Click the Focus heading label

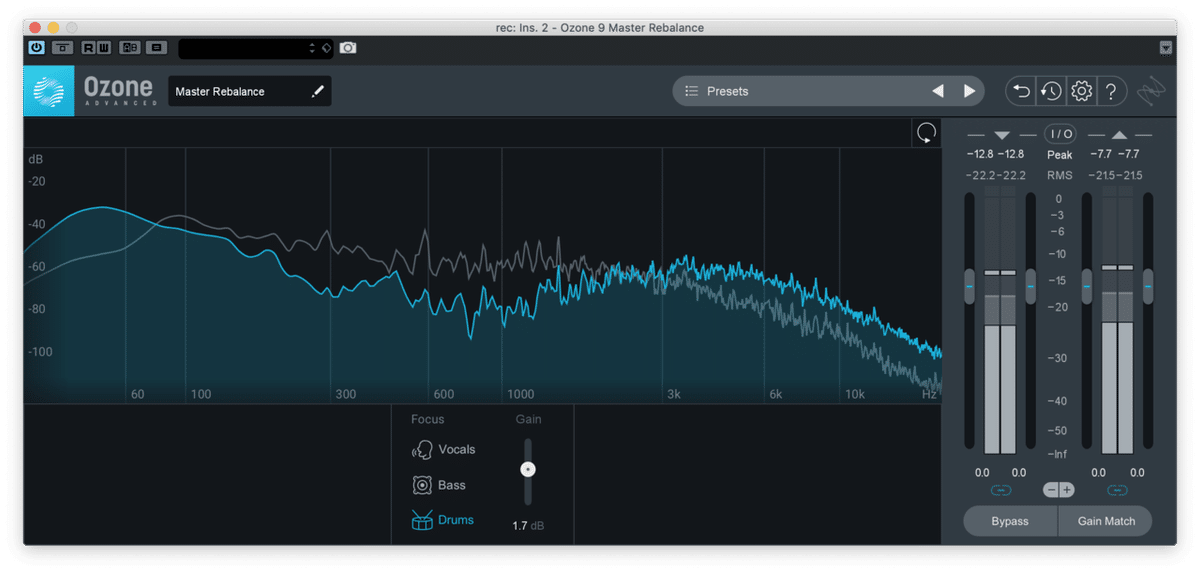[x=428, y=419]
